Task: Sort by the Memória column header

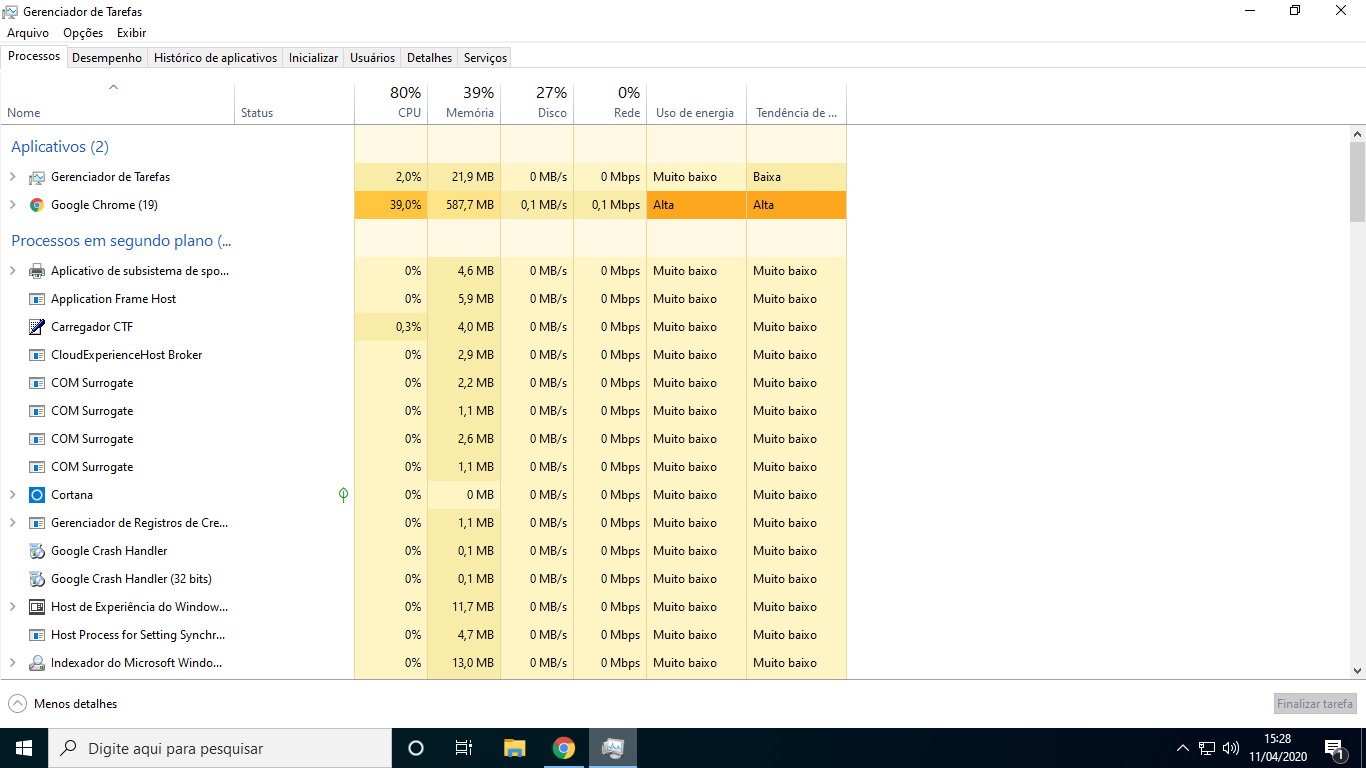Action: [x=464, y=103]
